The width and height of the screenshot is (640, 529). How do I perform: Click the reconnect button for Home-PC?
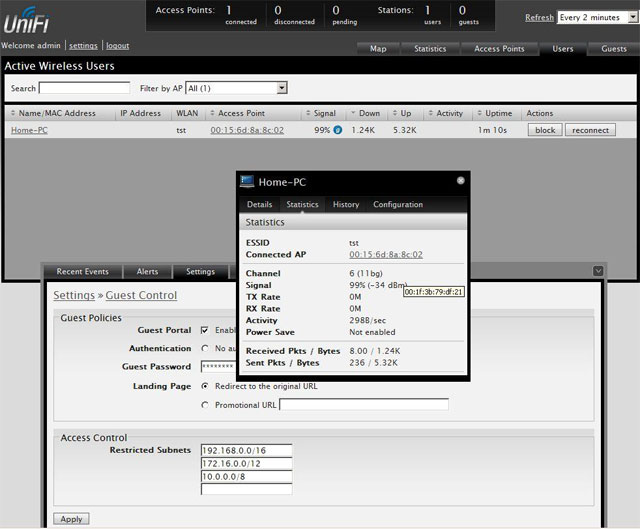tap(590, 130)
